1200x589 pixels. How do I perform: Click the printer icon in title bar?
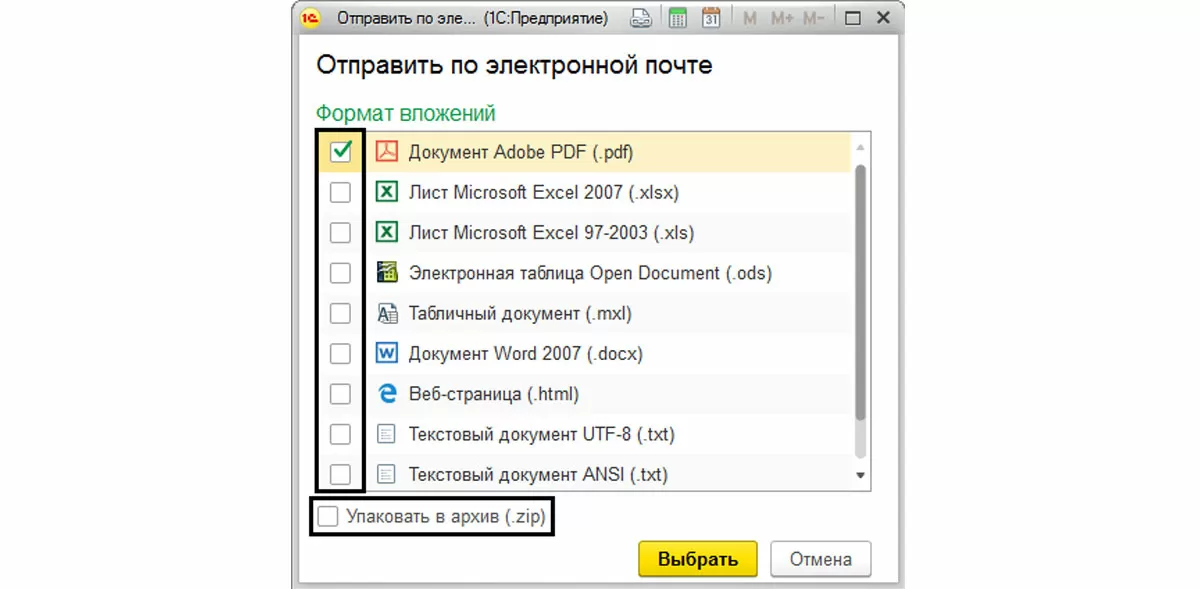(x=644, y=18)
